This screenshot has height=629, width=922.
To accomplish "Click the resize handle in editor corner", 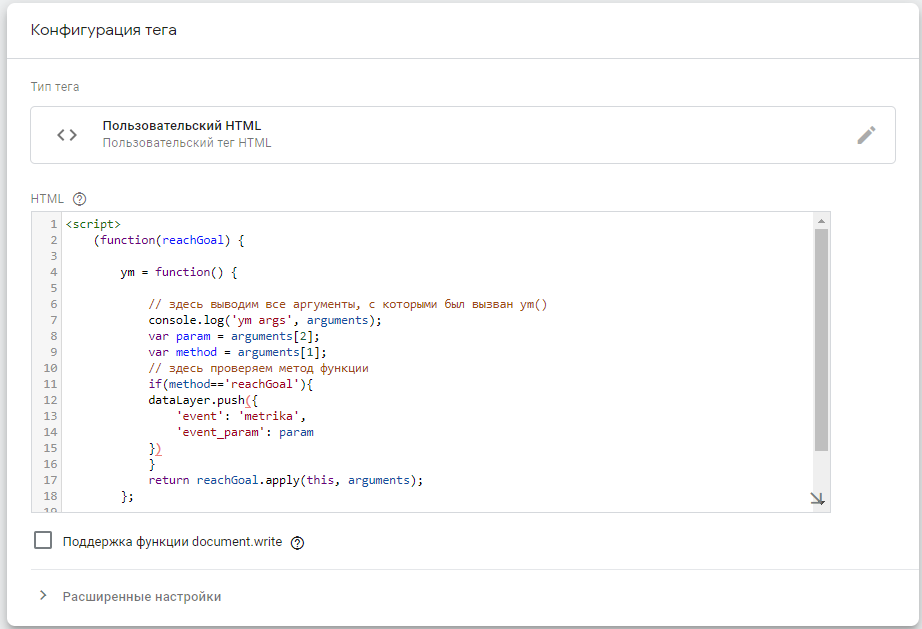I will pos(817,499).
